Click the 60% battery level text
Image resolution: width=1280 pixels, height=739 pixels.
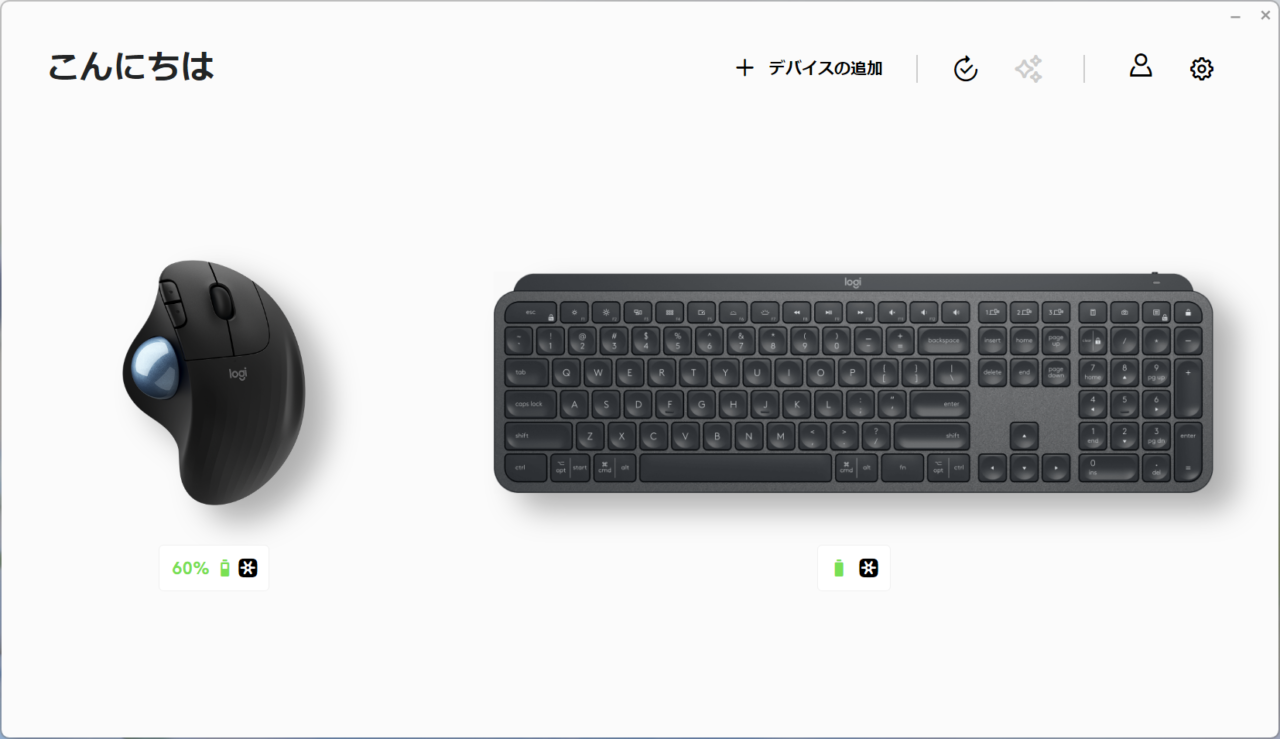[190, 568]
